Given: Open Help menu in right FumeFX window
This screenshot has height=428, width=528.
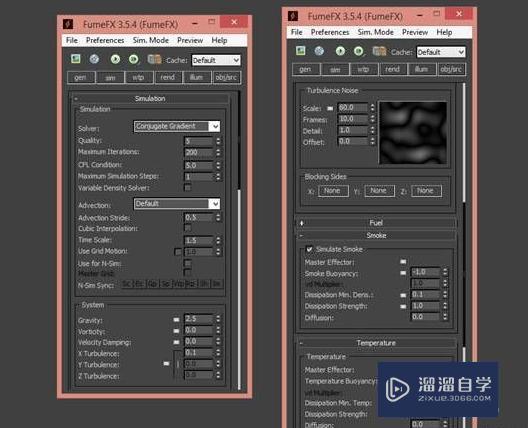Looking at the screenshot, I should [x=444, y=32].
